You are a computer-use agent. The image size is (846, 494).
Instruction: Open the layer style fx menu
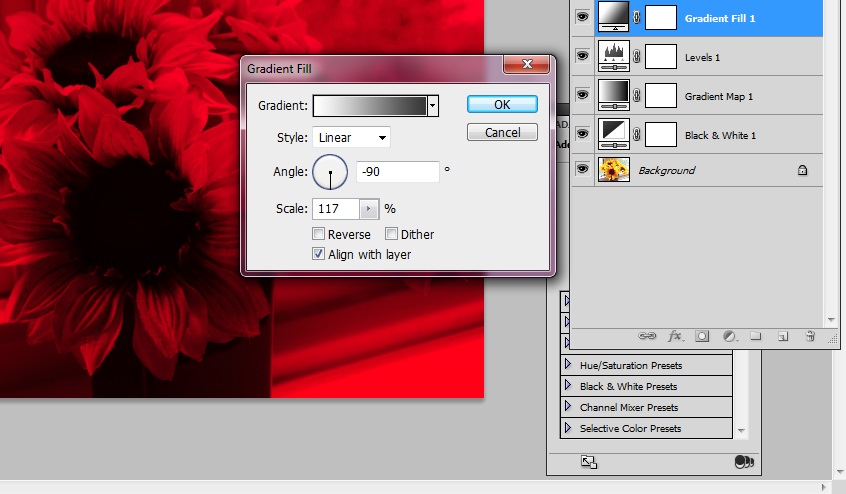[675, 337]
